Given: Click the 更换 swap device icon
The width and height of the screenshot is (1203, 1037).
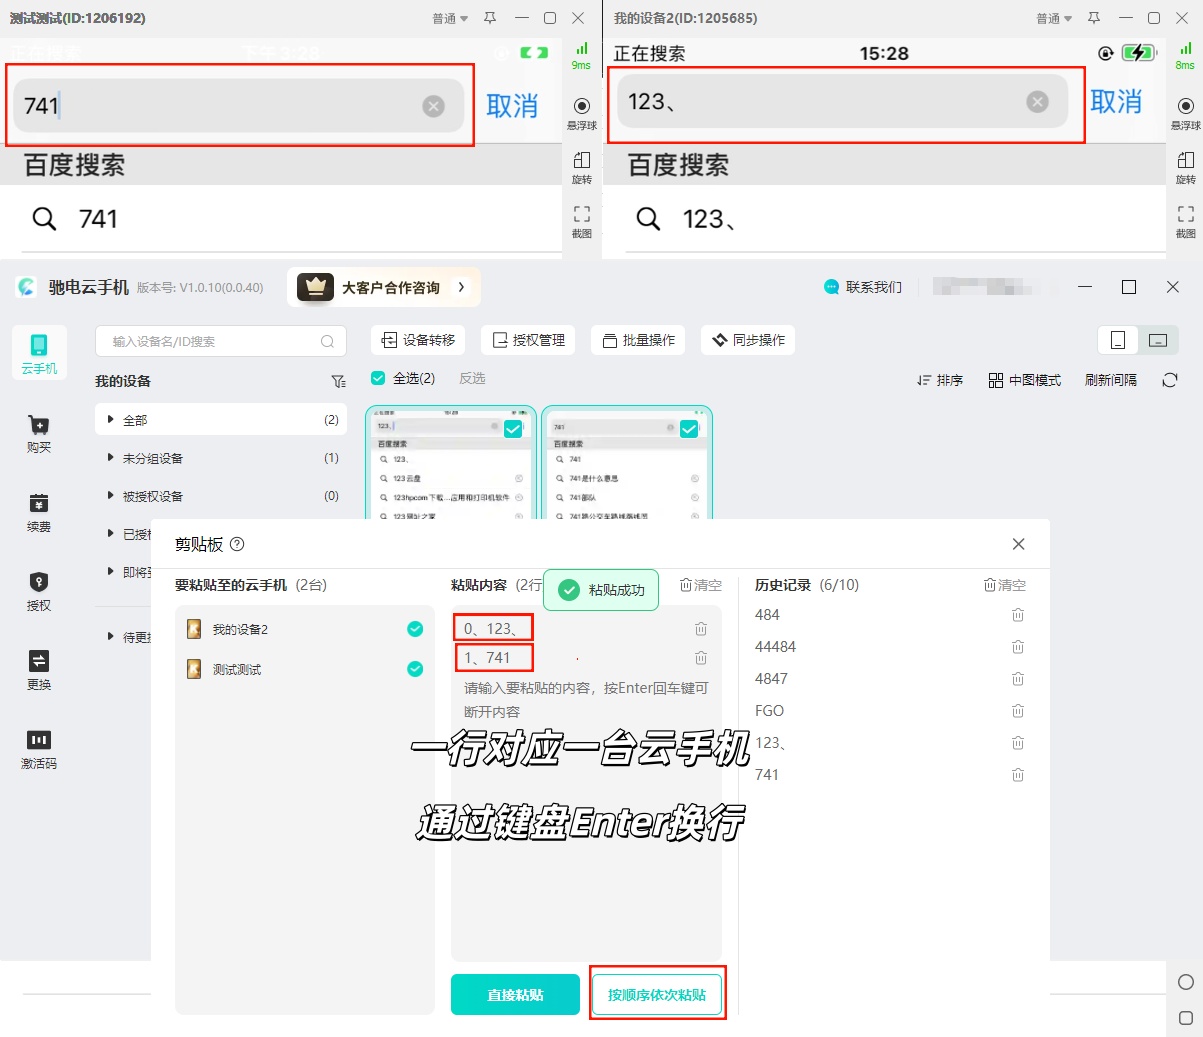Looking at the screenshot, I should pyautogui.click(x=39, y=662).
